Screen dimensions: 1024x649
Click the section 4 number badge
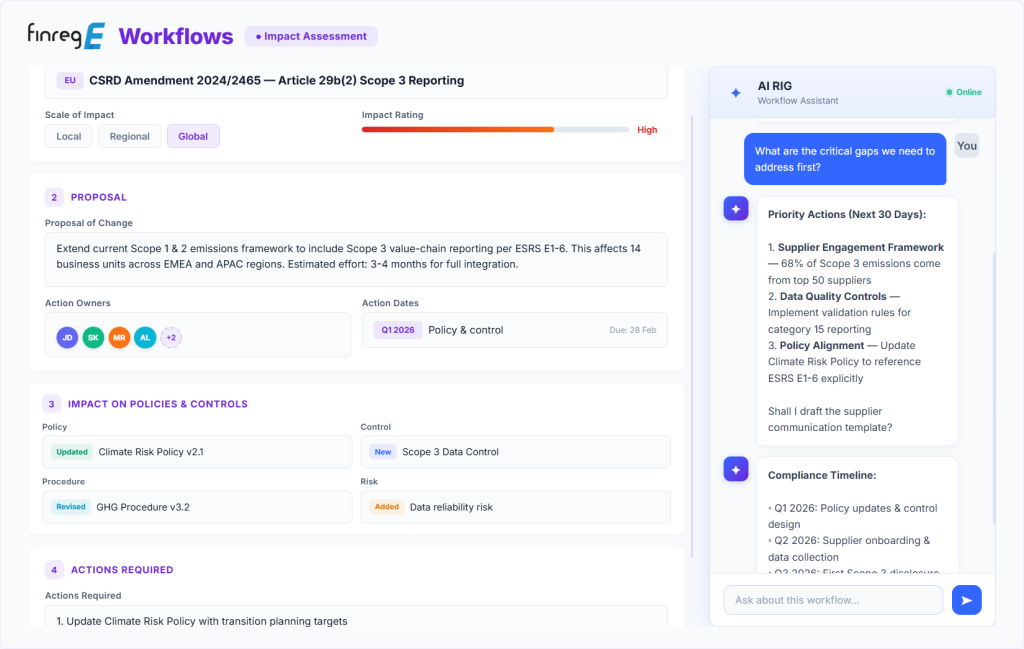tap(54, 570)
